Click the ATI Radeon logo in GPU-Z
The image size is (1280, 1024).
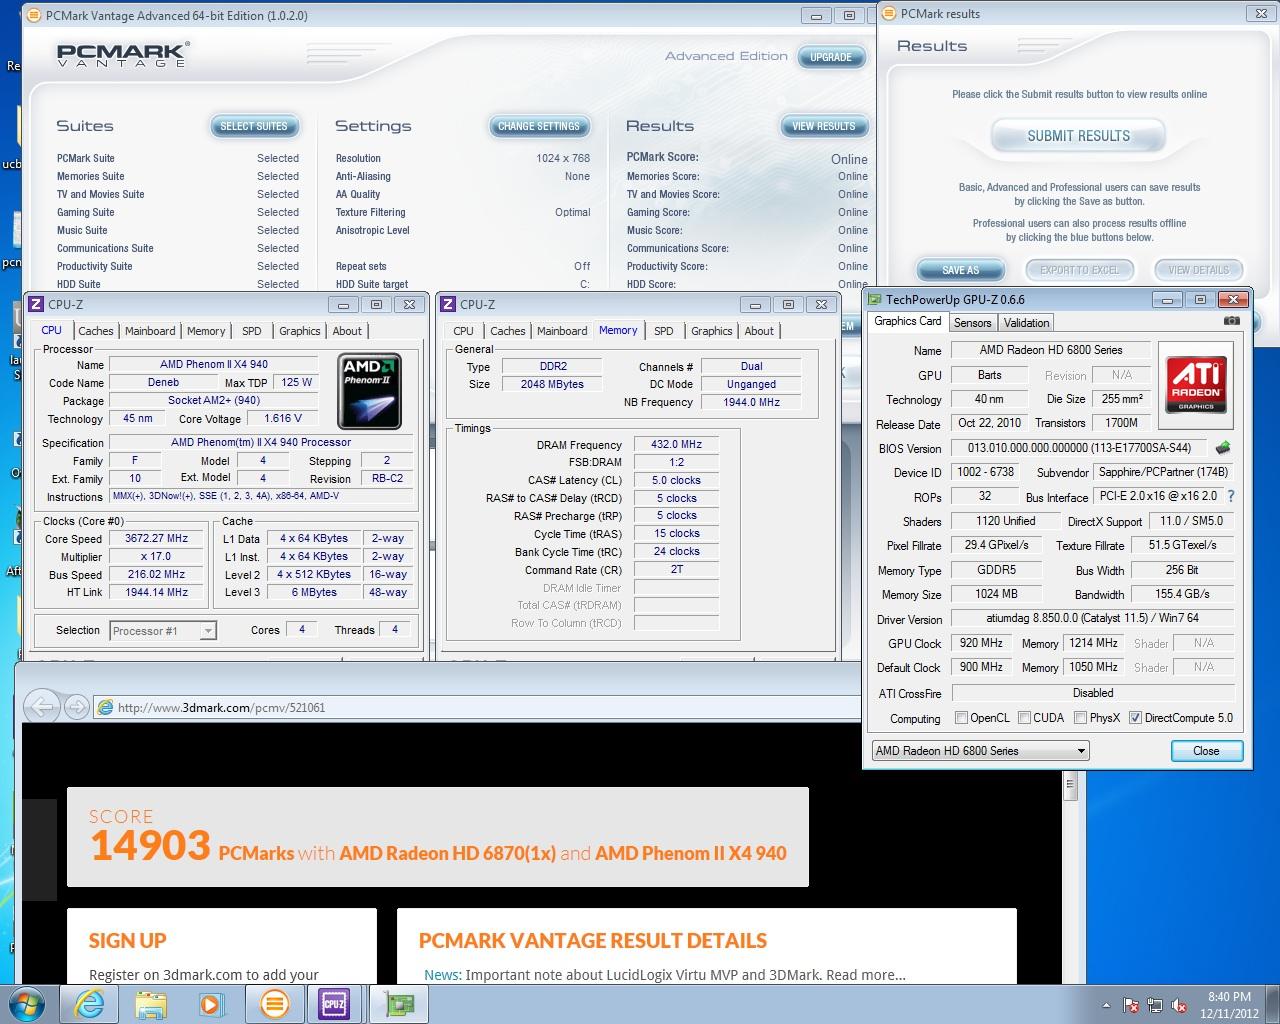click(x=1195, y=386)
